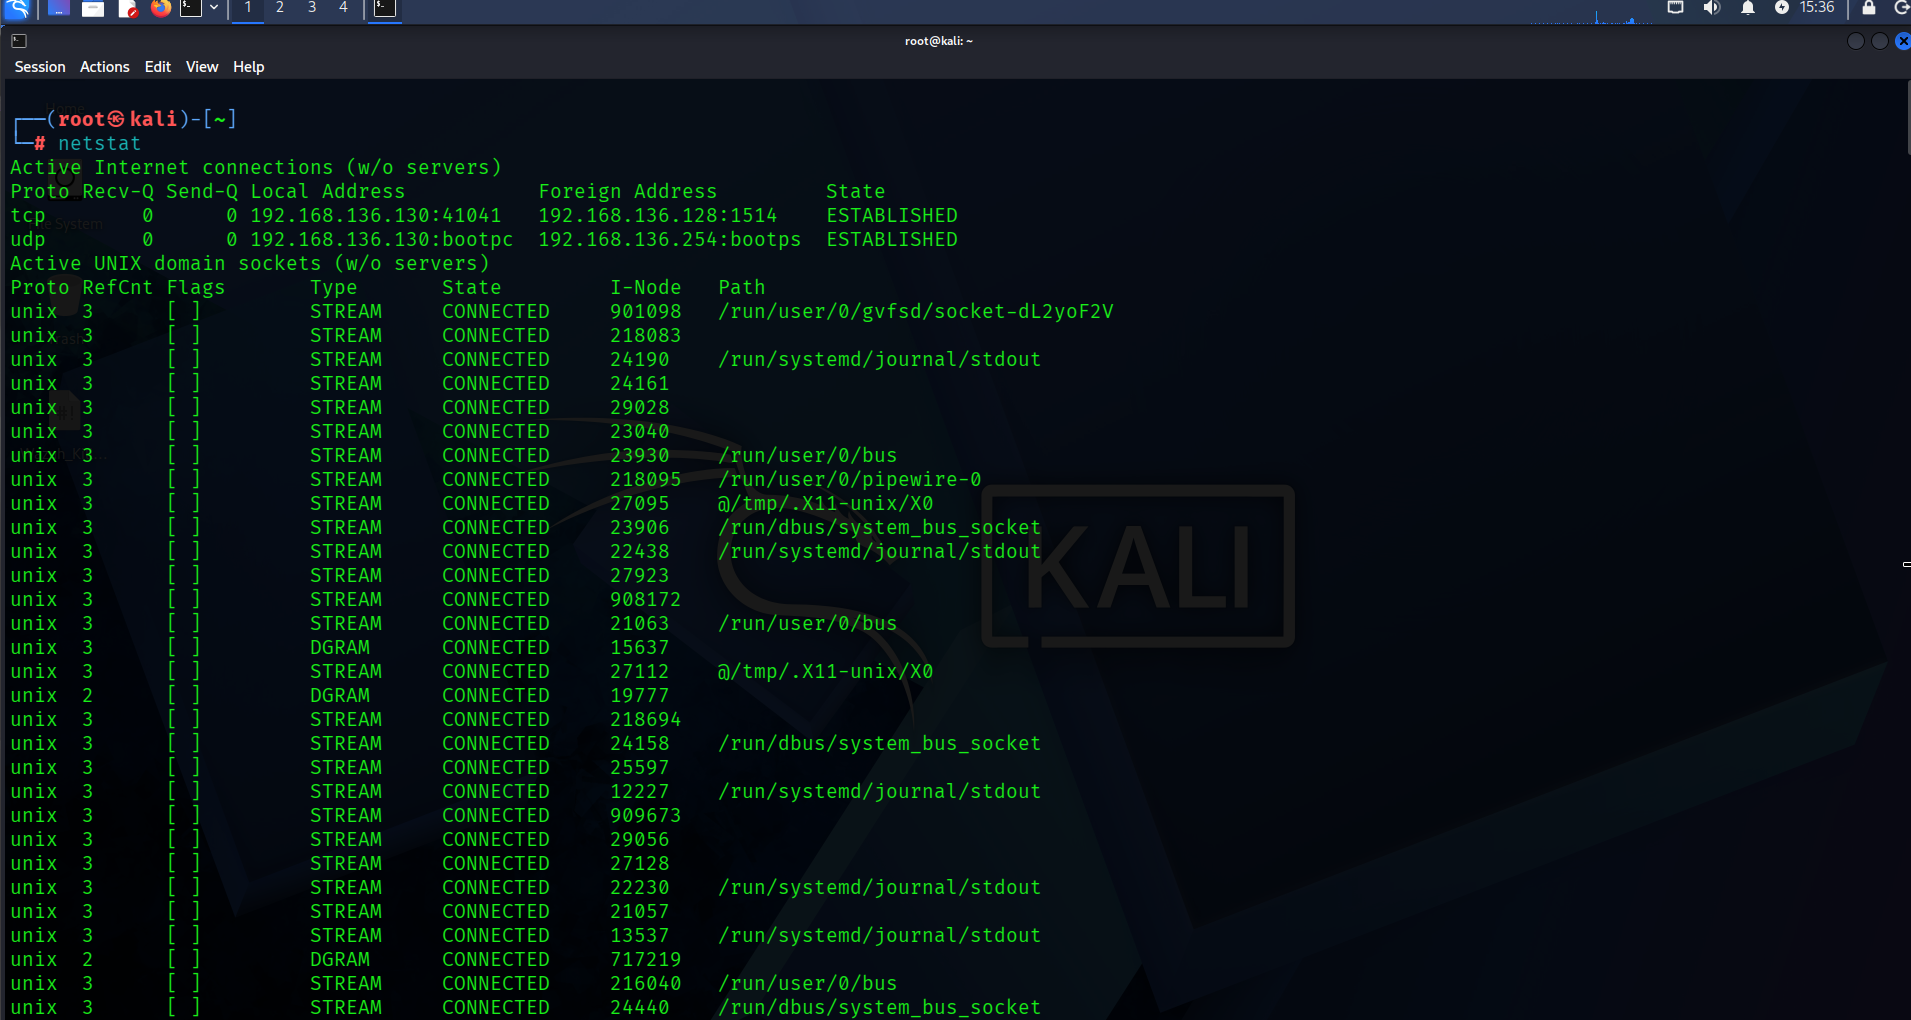Close the root@kali terminal window
This screenshot has width=1911, height=1020.
(1903, 41)
